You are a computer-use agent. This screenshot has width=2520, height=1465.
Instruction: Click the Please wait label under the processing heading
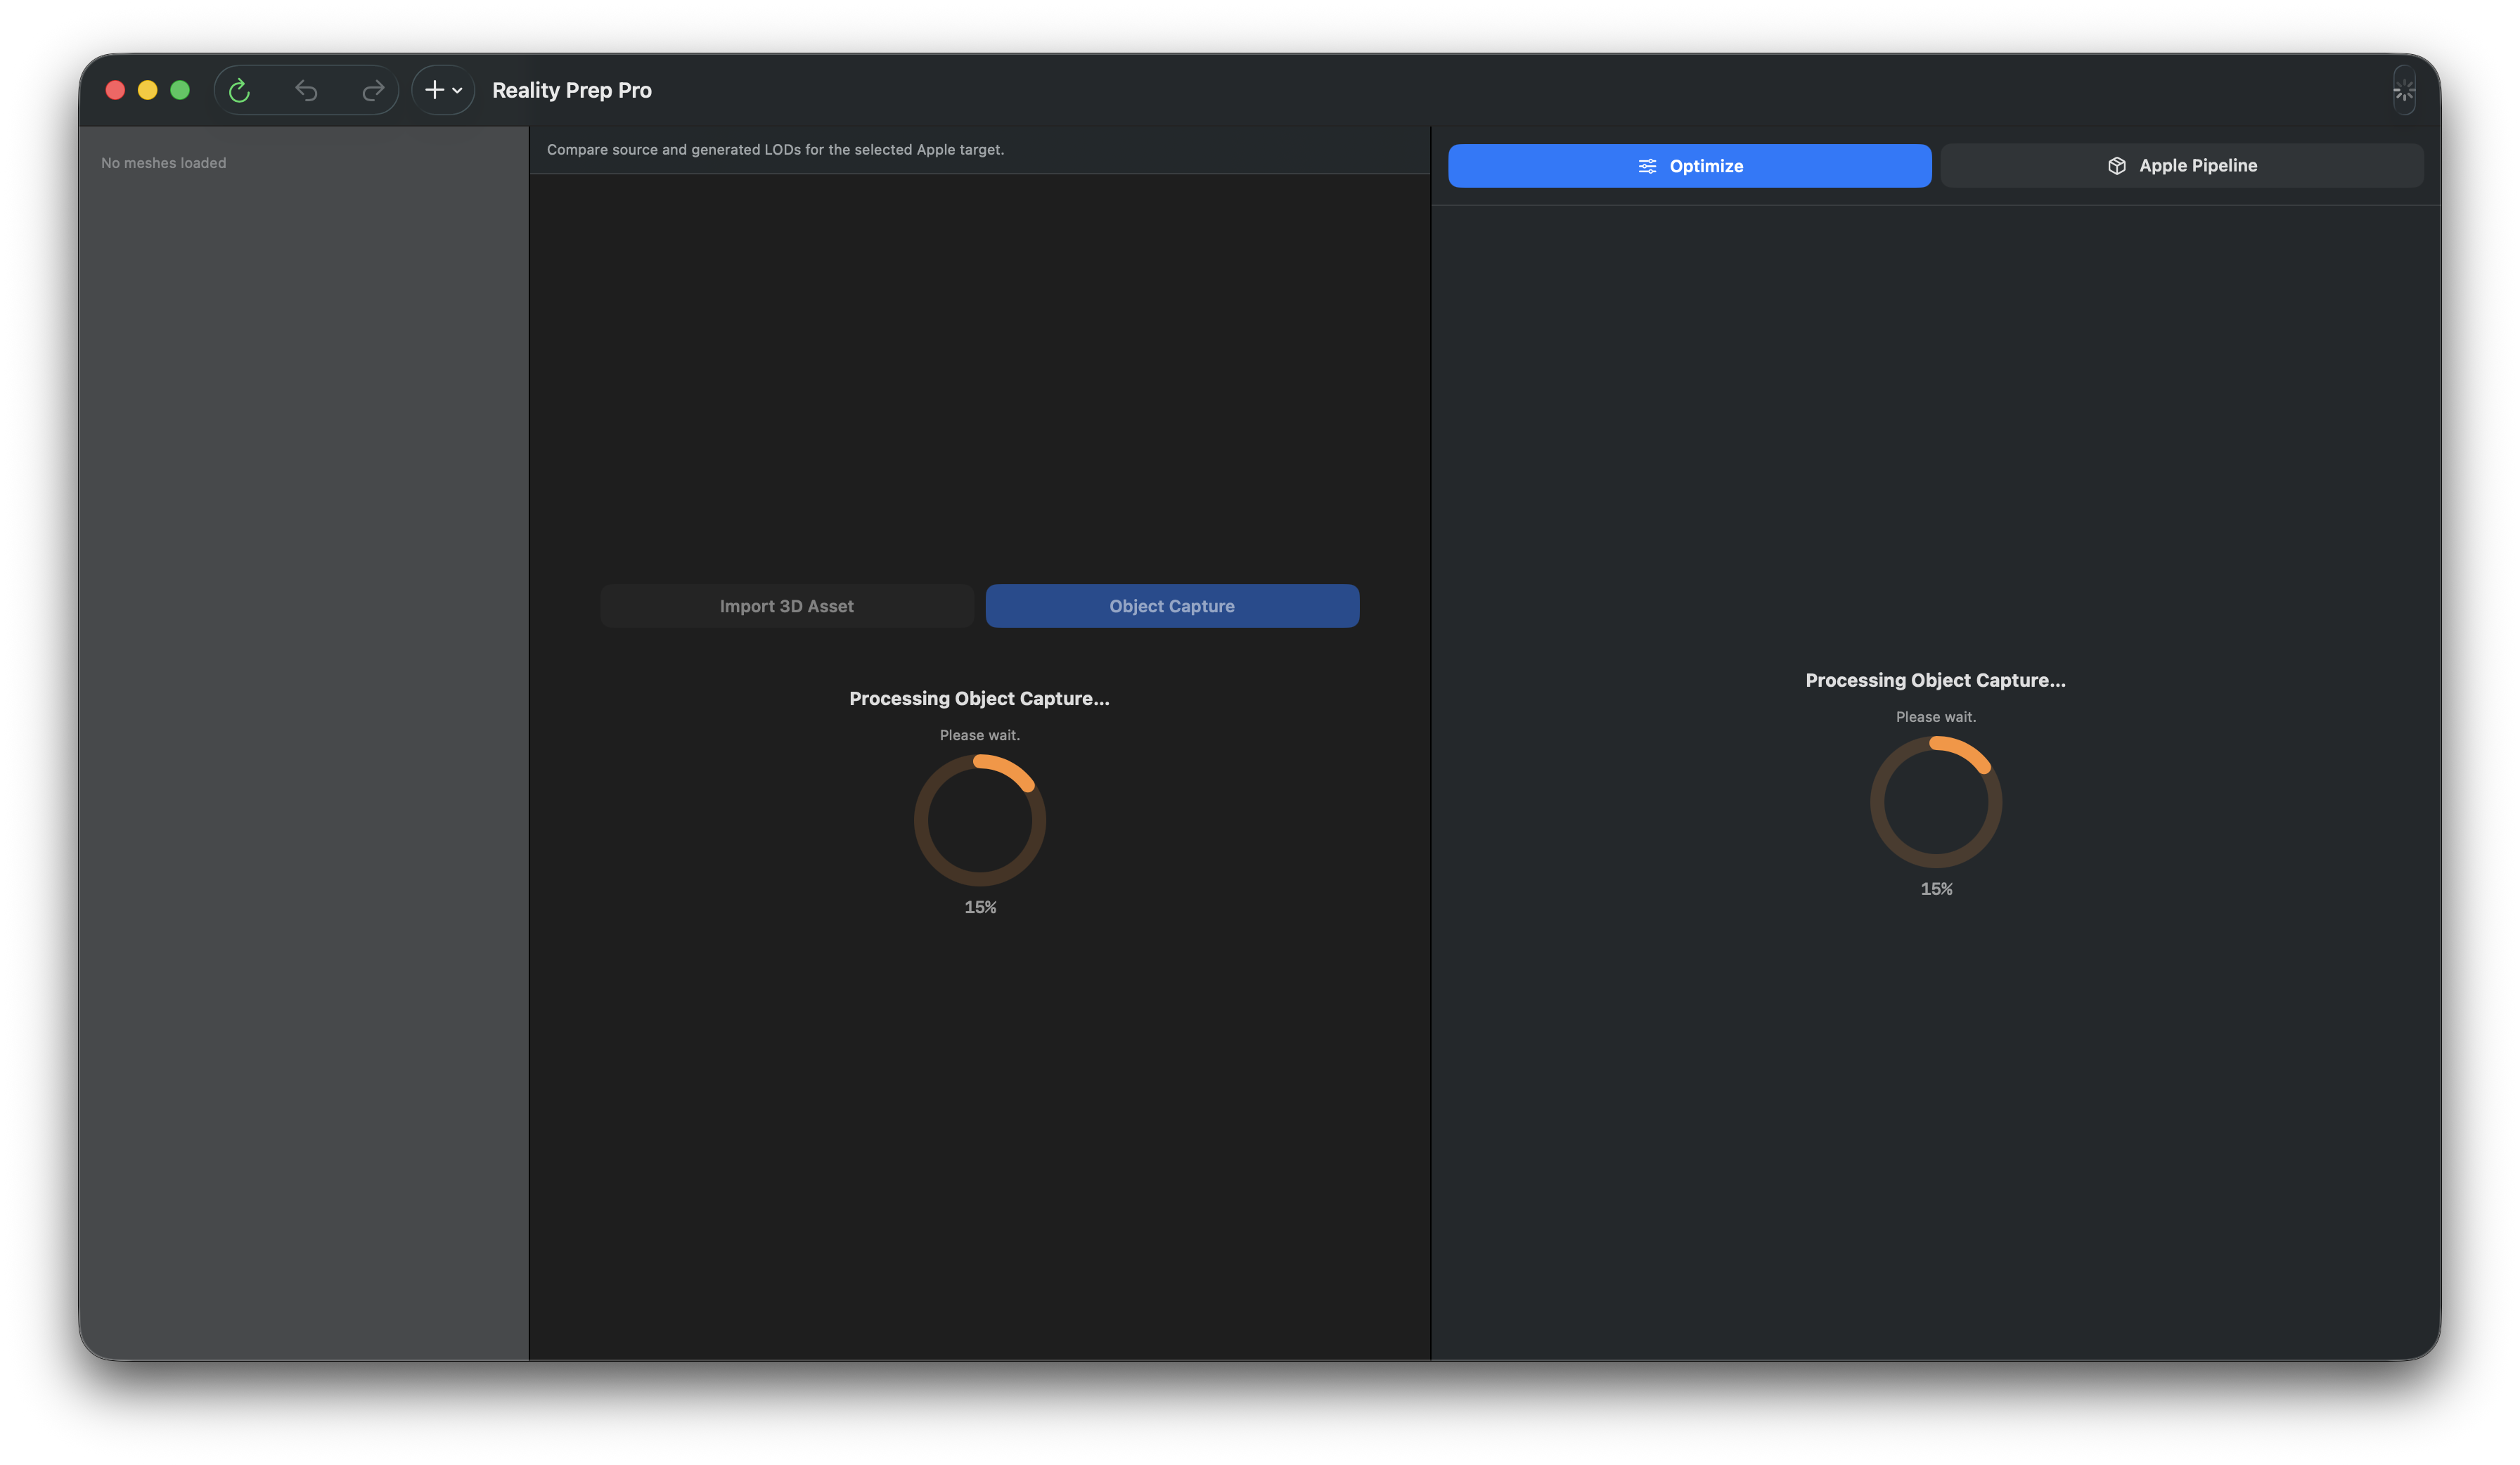[x=980, y=735]
